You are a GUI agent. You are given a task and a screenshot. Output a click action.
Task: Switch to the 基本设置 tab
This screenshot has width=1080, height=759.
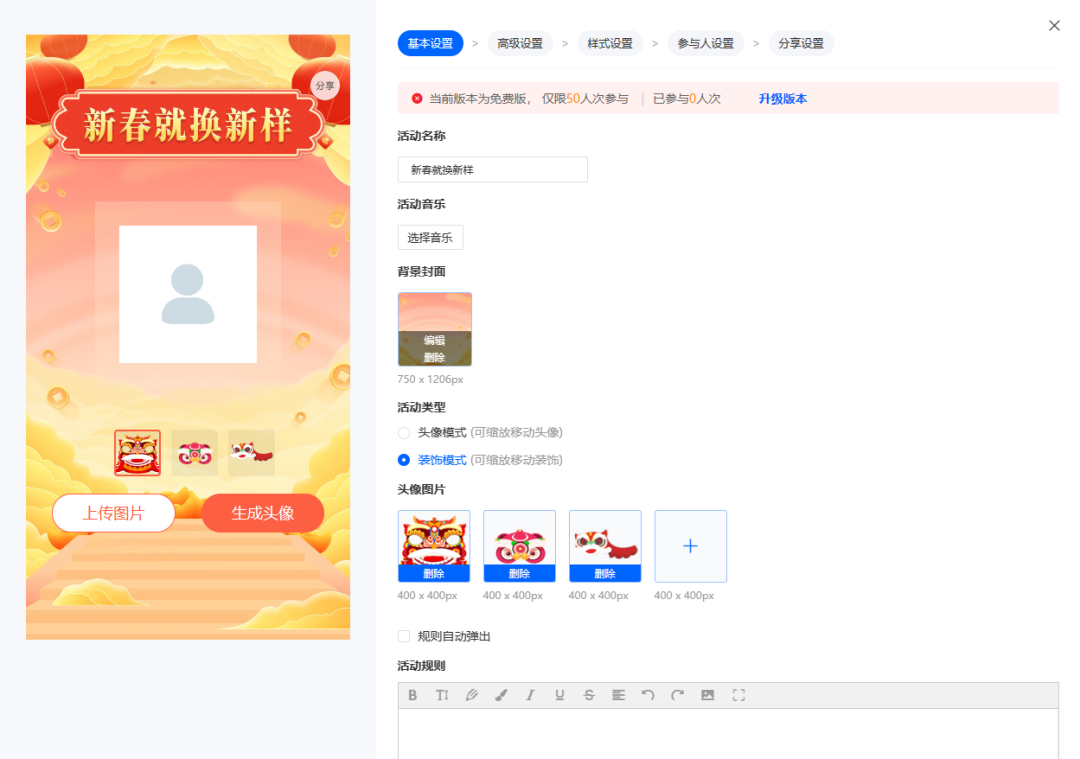(x=430, y=43)
